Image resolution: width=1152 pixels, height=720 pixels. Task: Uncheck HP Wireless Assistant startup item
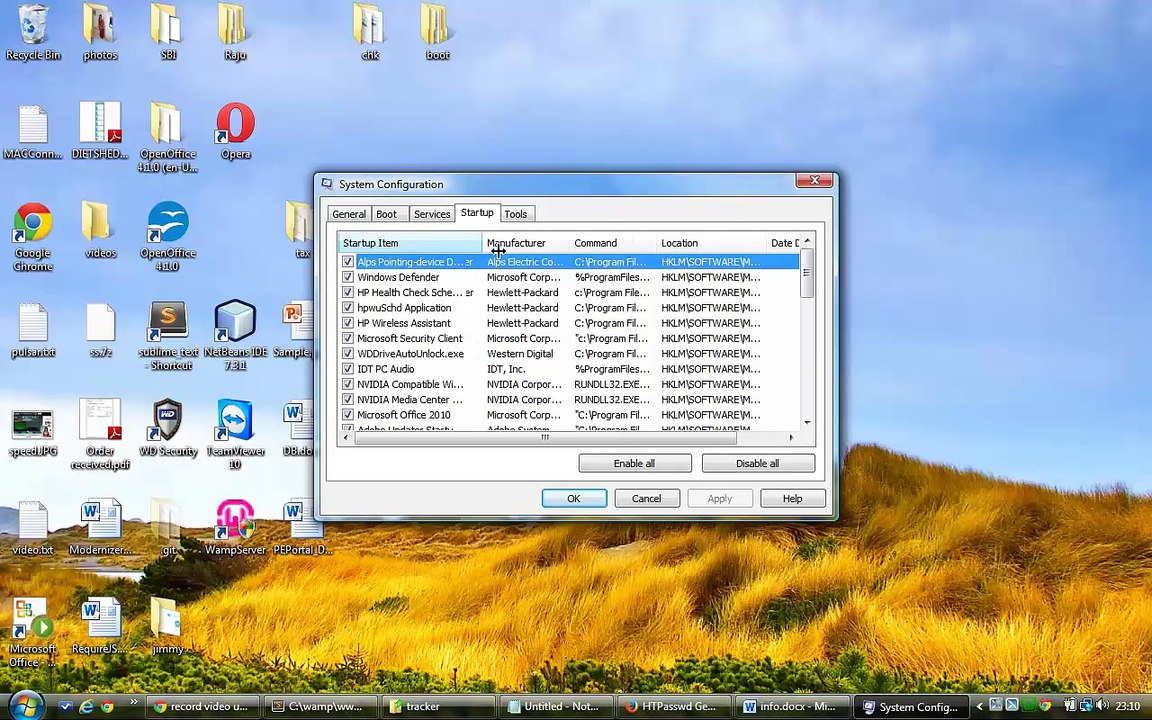click(x=348, y=323)
